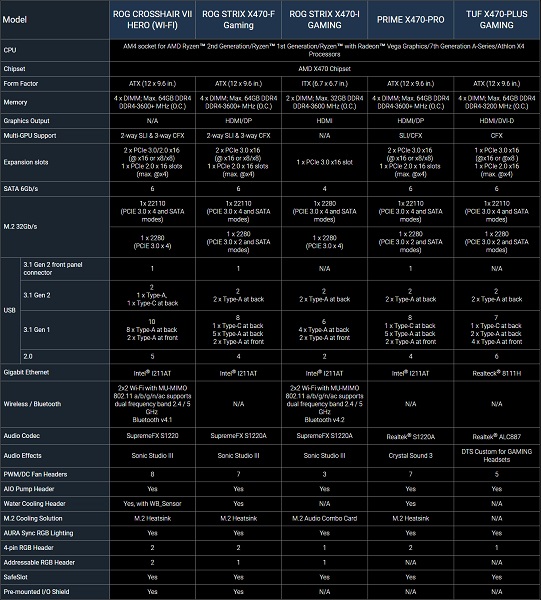Click the SLI/CFX cell

[x=411, y=135]
